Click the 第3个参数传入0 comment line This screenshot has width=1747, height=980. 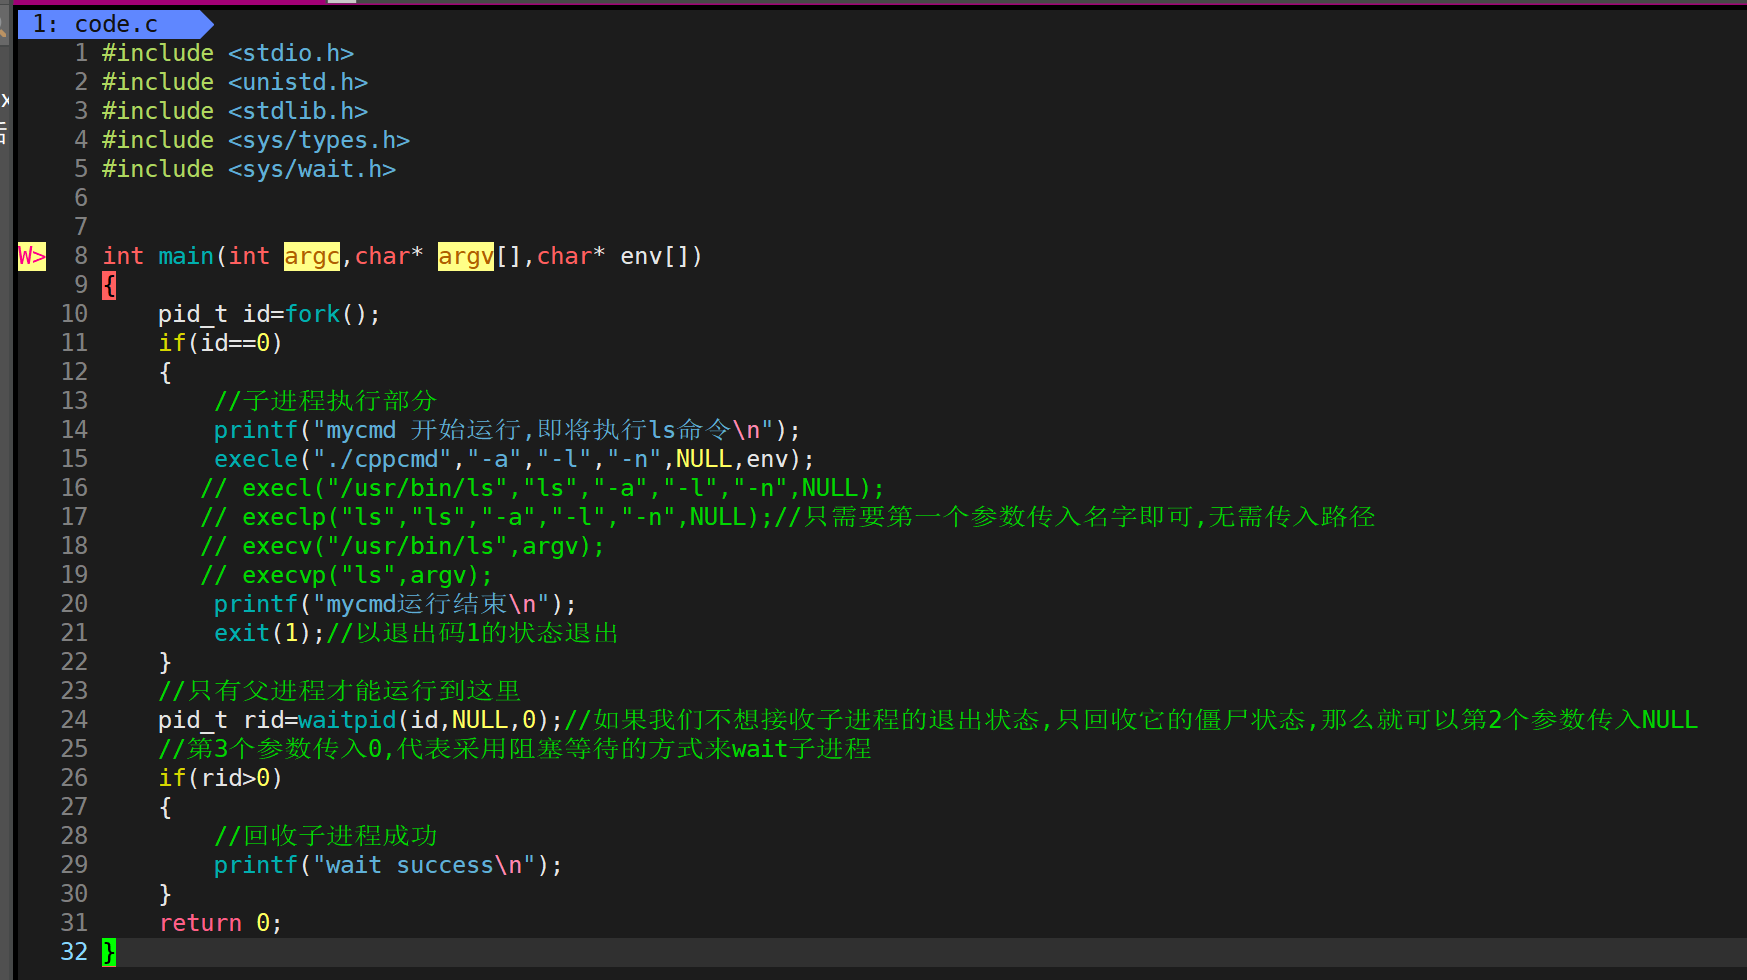pos(515,749)
